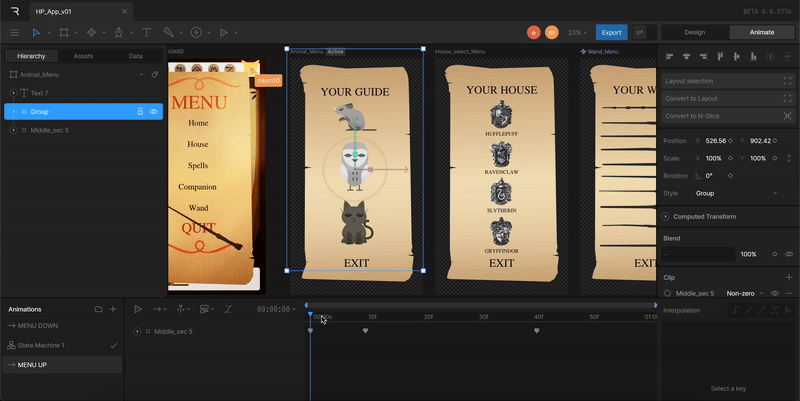The height and width of the screenshot is (401, 800).
Task: Open the 23% zoom dropdown
Action: 577,32
